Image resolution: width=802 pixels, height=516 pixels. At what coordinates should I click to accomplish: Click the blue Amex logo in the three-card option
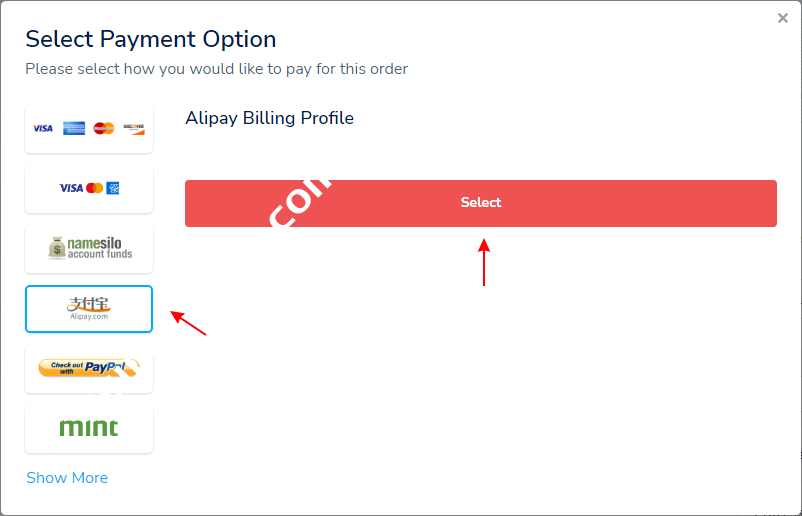[x=113, y=188]
